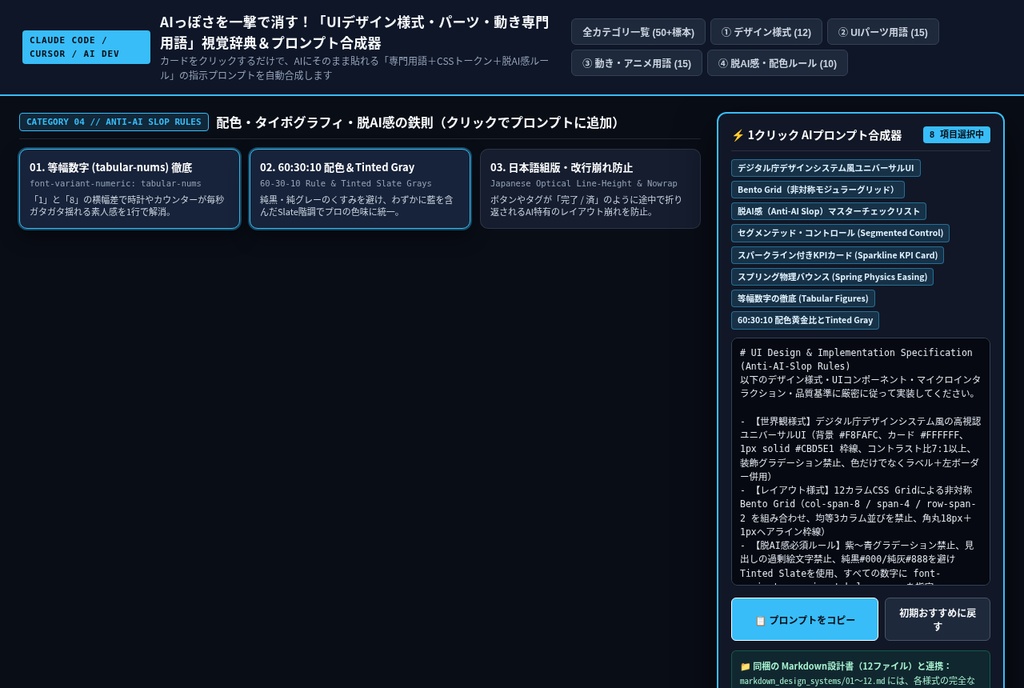This screenshot has width=1024, height=688.
Task: Click the Japanese Optical Line-Height & Nowrap subtitle
Action: click(584, 183)
